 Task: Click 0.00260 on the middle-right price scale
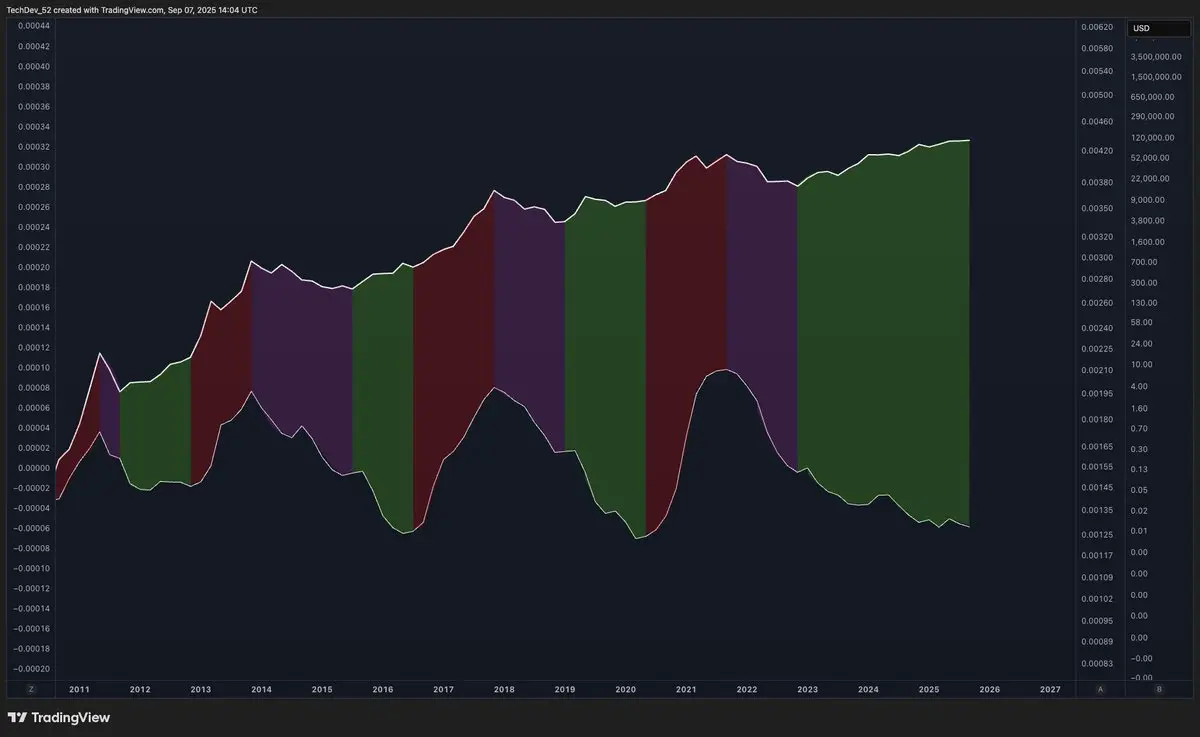click(1097, 302)
